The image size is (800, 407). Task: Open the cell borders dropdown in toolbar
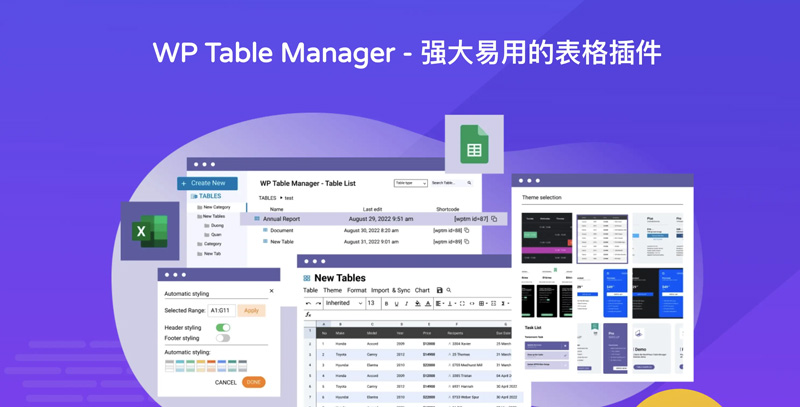coord(483,303)
